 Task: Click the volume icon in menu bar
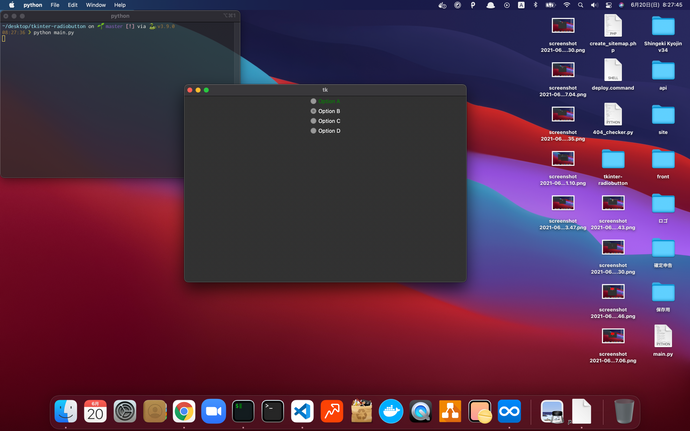click(x=594, y=5)
